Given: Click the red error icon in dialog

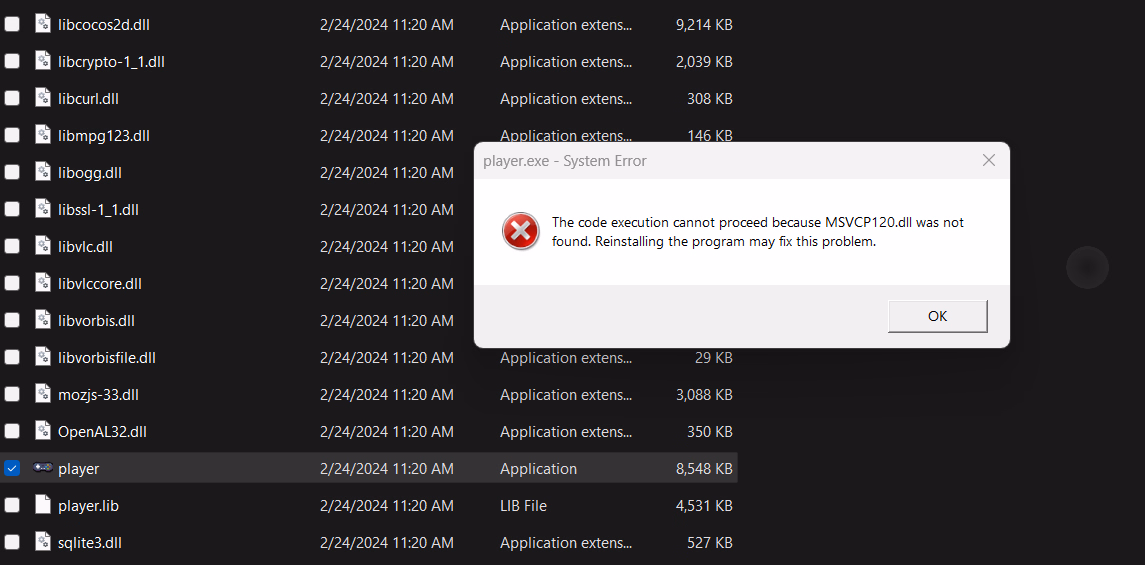Looking at the screenshot, I should pos(520,232).
